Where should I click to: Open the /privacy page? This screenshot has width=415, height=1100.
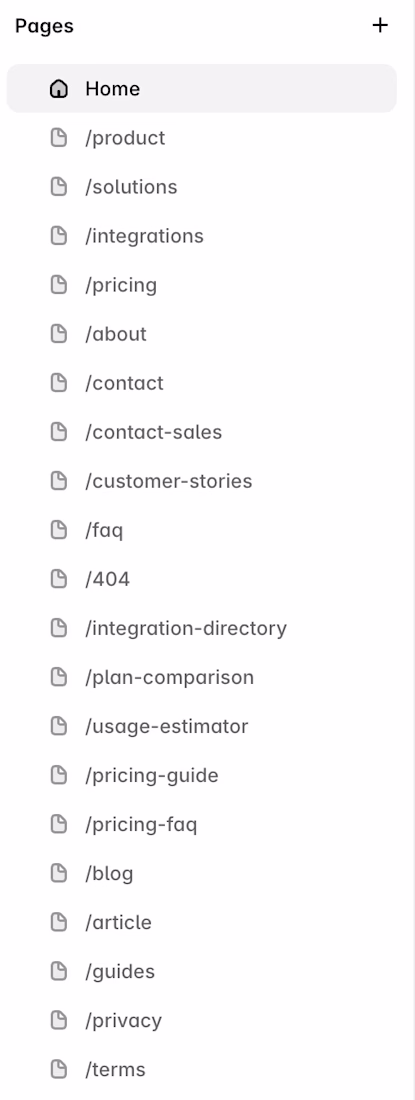(x=202, y=1021)
